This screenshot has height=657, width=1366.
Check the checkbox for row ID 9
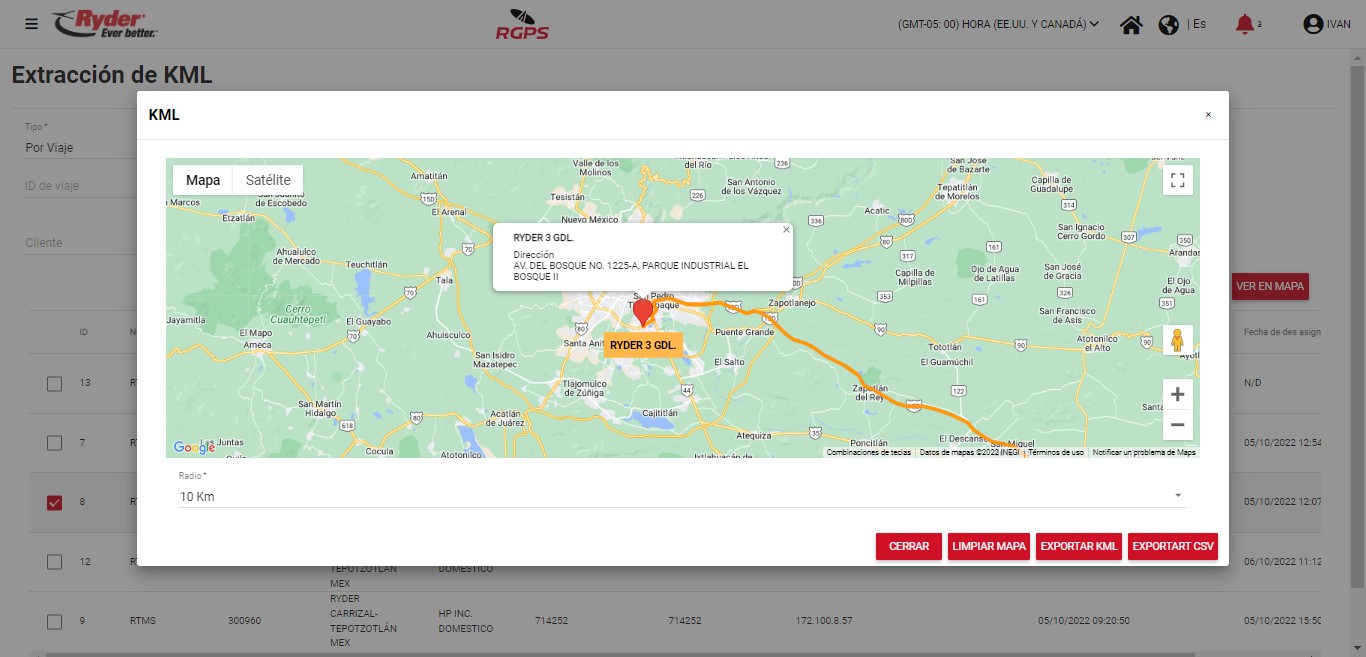pos(55,621)
